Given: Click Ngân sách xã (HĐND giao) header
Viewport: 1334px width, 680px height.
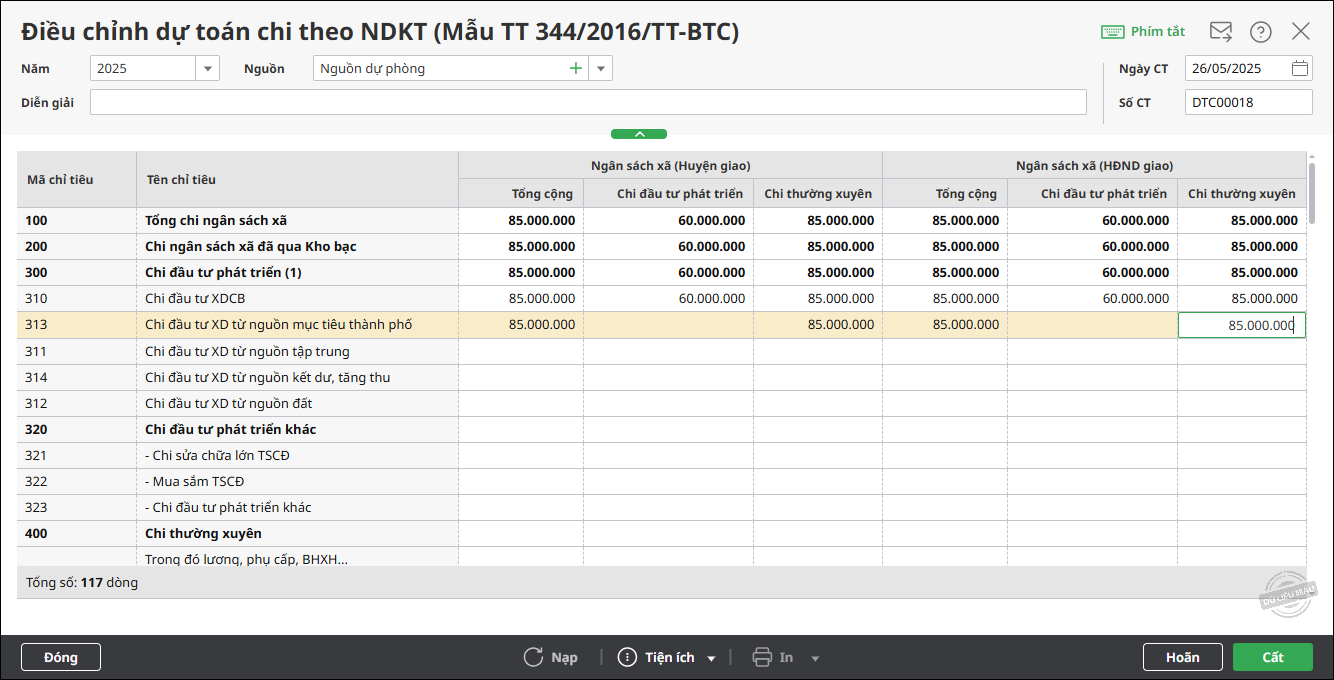Looking at the screenshot, I should coord(1094,165).
